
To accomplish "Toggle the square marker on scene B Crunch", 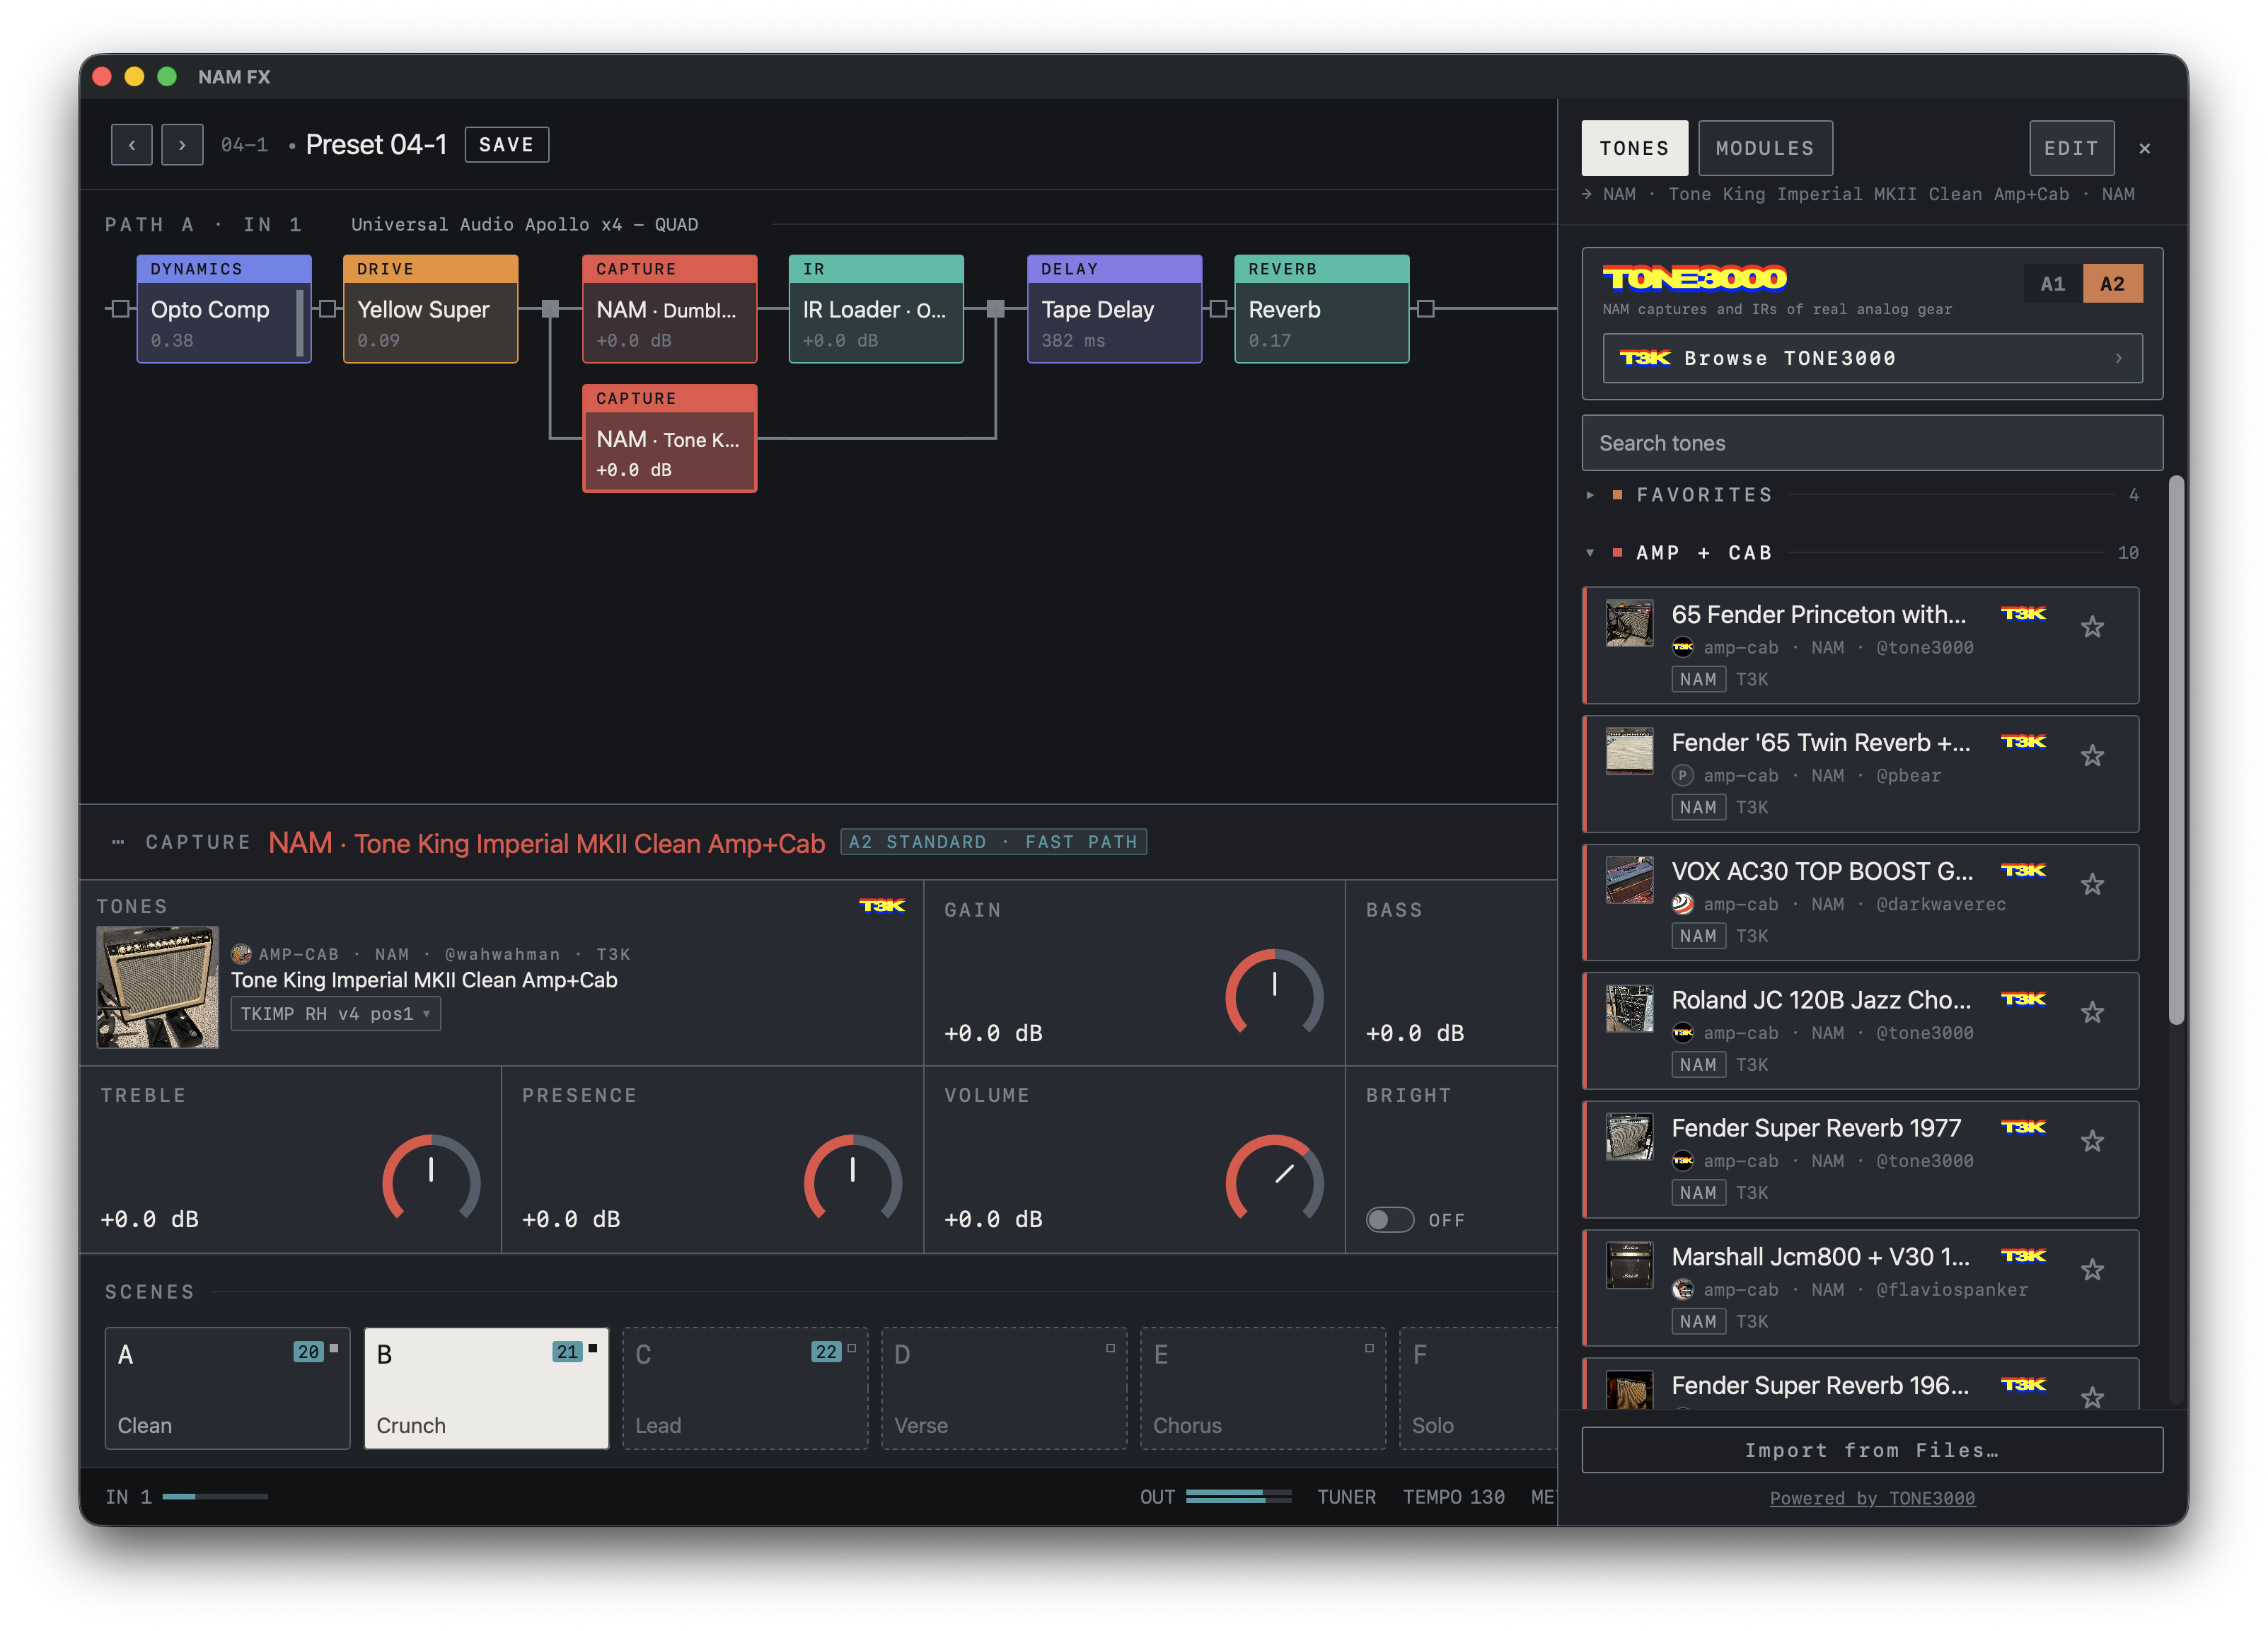I will click(593, 1349).
